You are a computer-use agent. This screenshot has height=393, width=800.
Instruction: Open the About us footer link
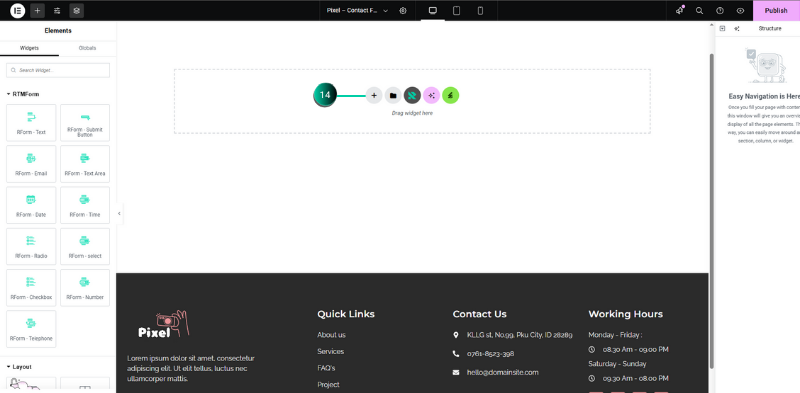click(x=331, y=335)
